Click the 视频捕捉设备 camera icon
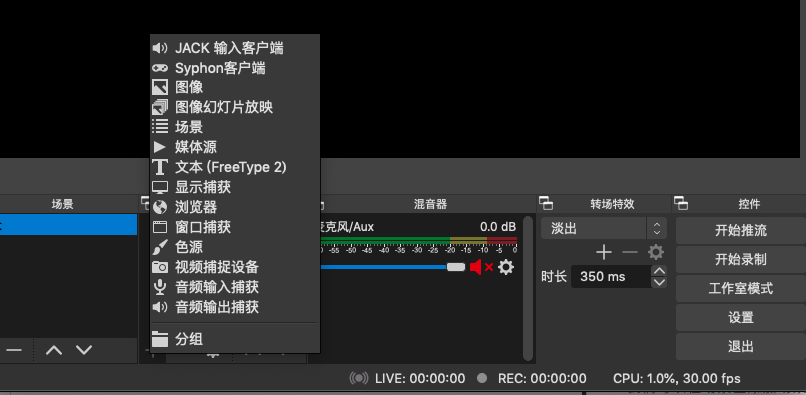 point(160,267)
